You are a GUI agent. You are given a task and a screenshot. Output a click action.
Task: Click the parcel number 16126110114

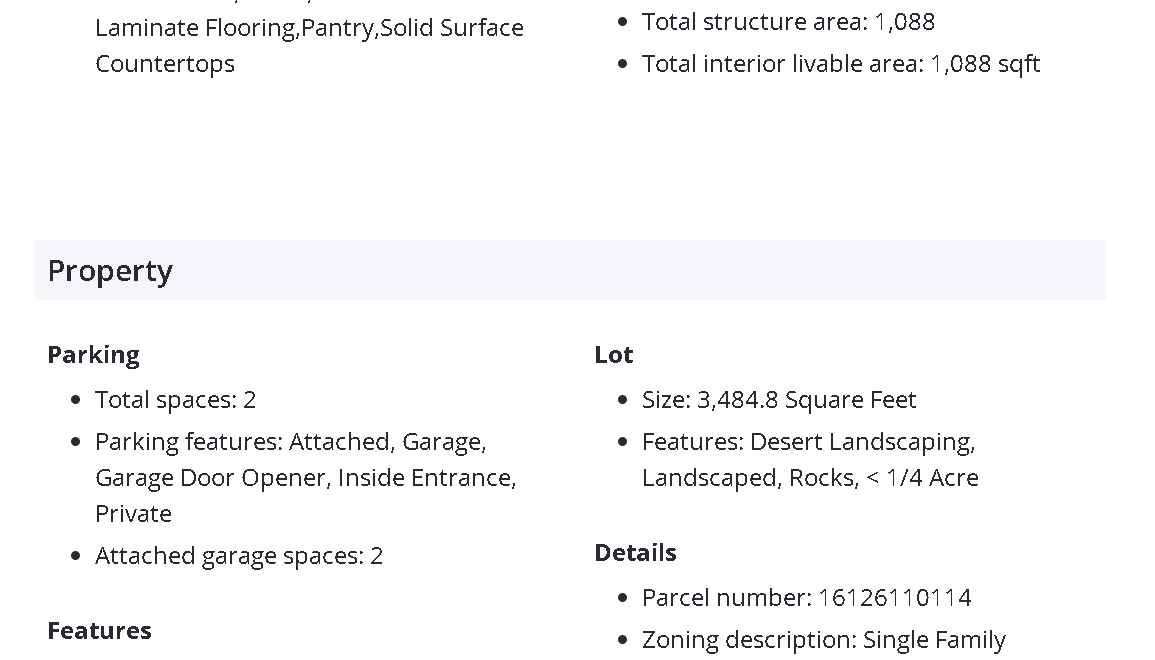point(894,598)
